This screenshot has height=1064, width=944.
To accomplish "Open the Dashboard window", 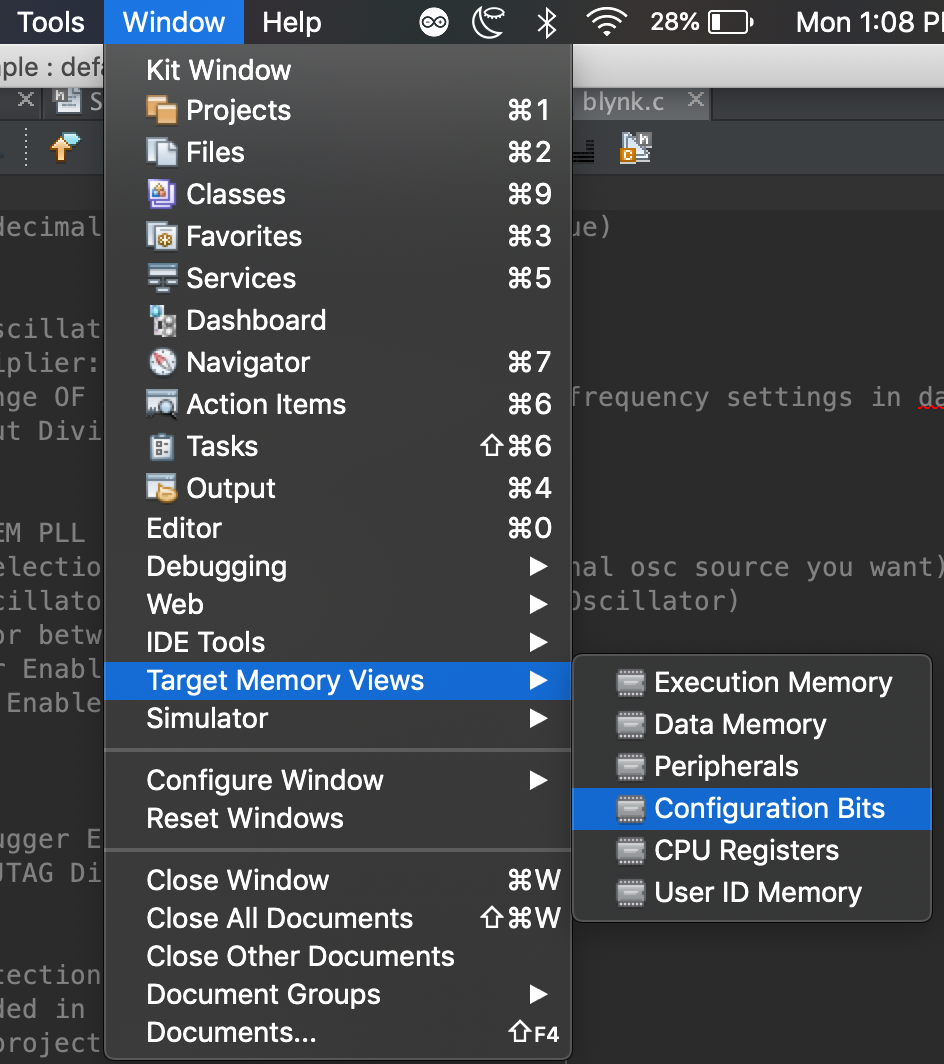I will click(x=256, y=320).
